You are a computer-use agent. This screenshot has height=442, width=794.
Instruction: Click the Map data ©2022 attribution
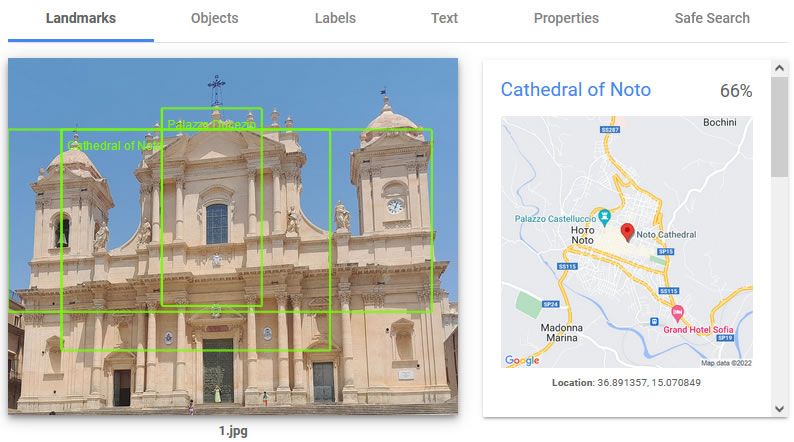(725, 363)
